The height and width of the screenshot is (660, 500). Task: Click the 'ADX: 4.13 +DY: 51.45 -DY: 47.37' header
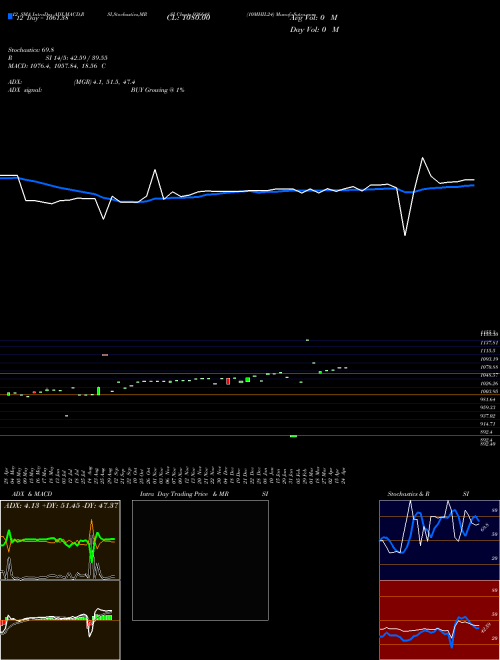point(60,505)
